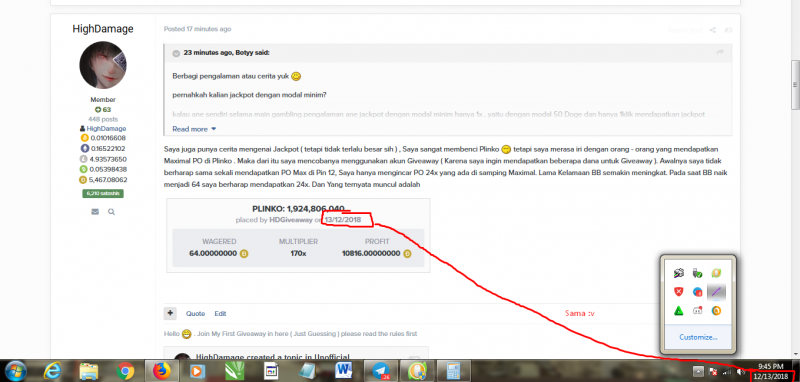
Task: Click the red-X action center flag icon
Action: point(714,373)
